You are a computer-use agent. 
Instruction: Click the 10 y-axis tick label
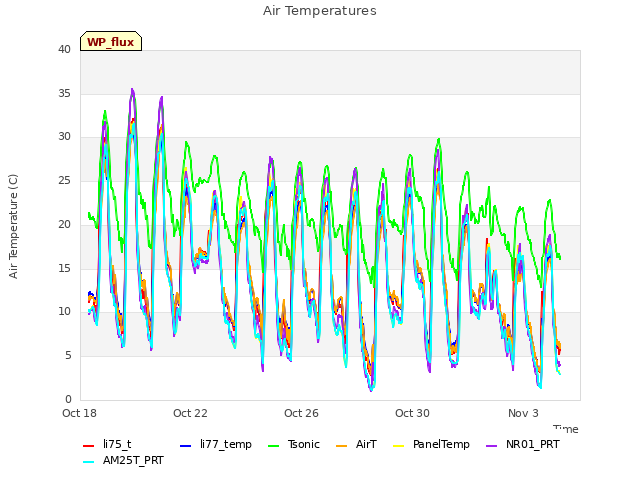click(x=64, y=311)
